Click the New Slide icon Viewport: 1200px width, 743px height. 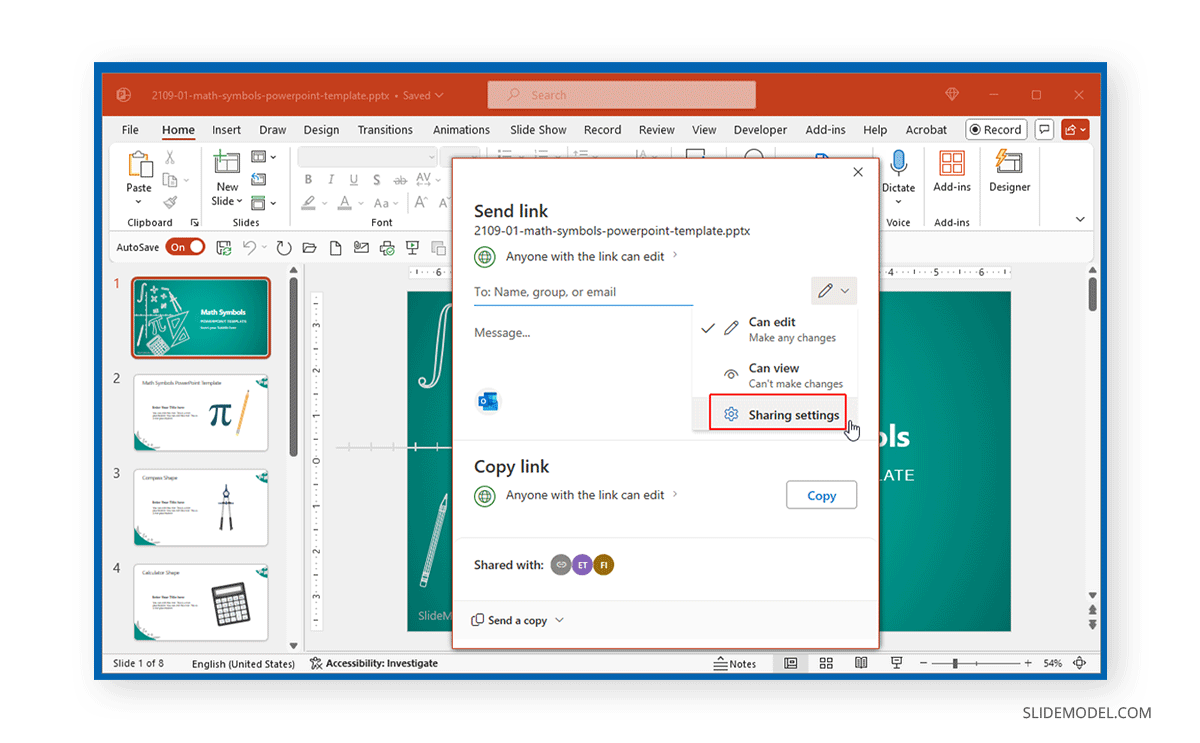click(227, 163)
